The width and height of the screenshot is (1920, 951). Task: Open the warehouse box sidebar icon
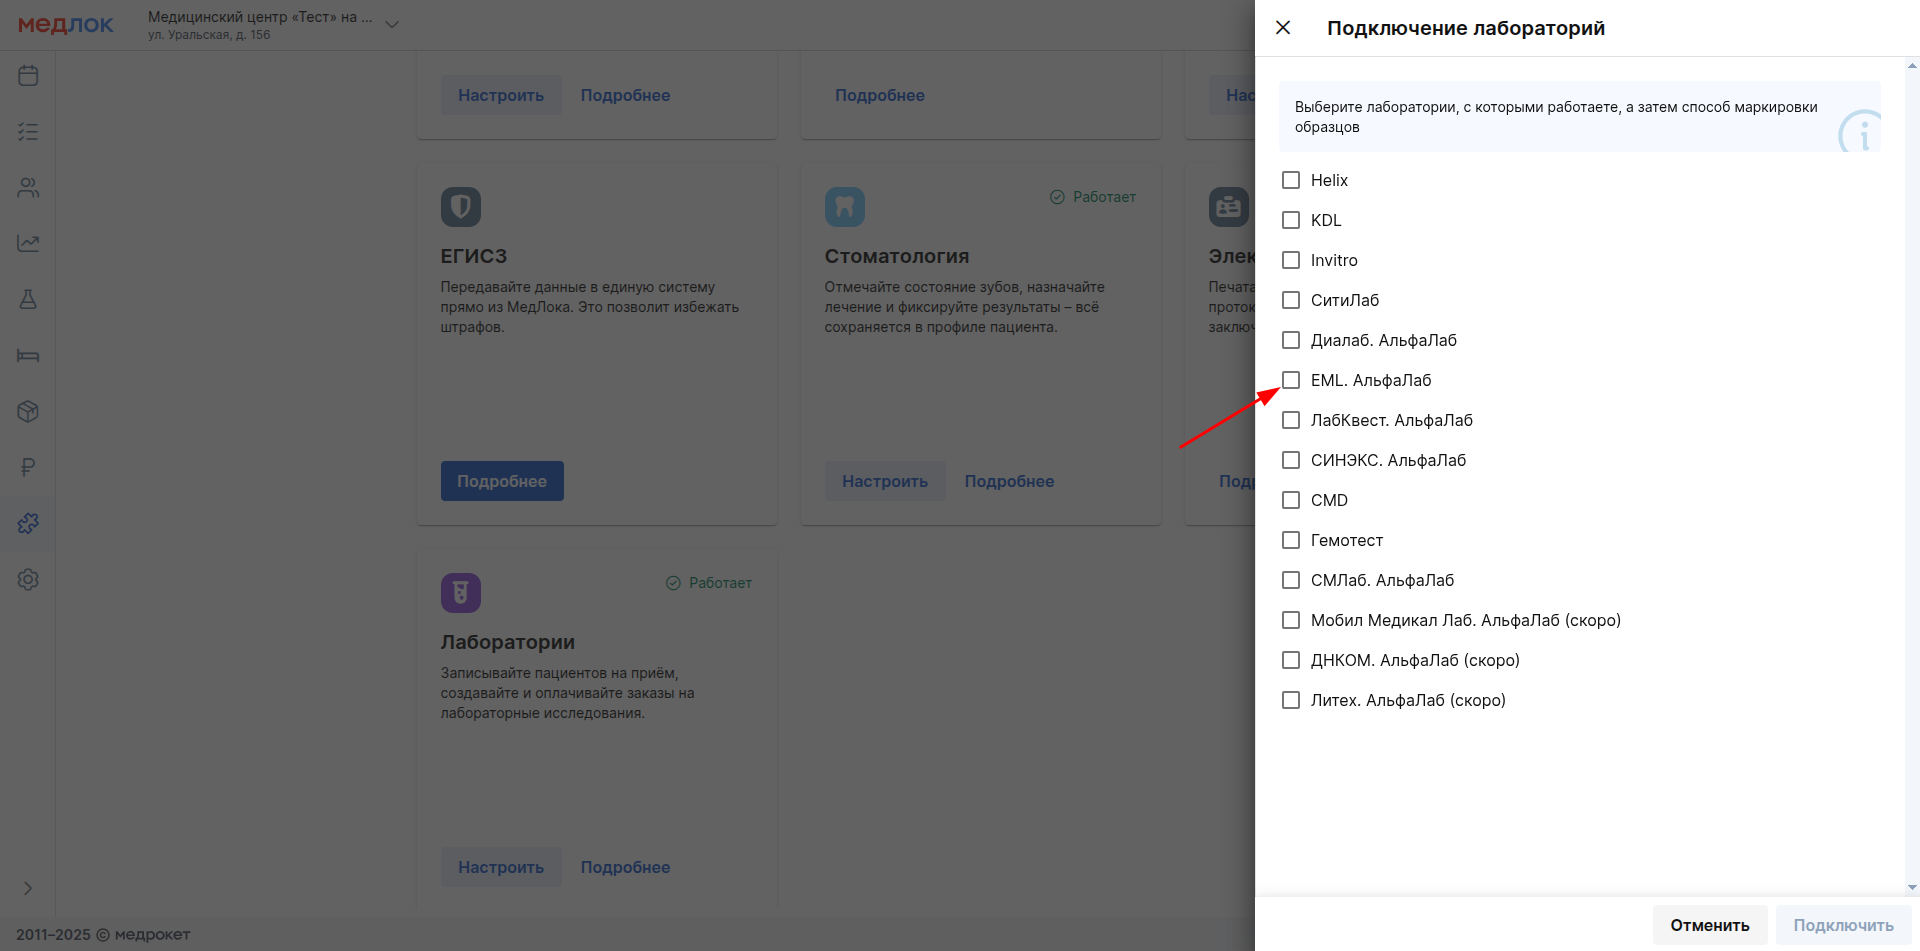click(x=28, y=412)
